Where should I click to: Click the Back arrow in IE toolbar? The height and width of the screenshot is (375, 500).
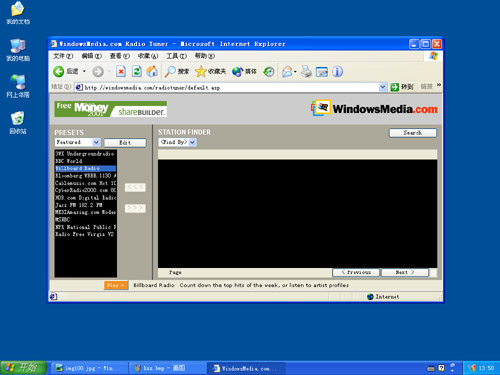tap(59, 71)
